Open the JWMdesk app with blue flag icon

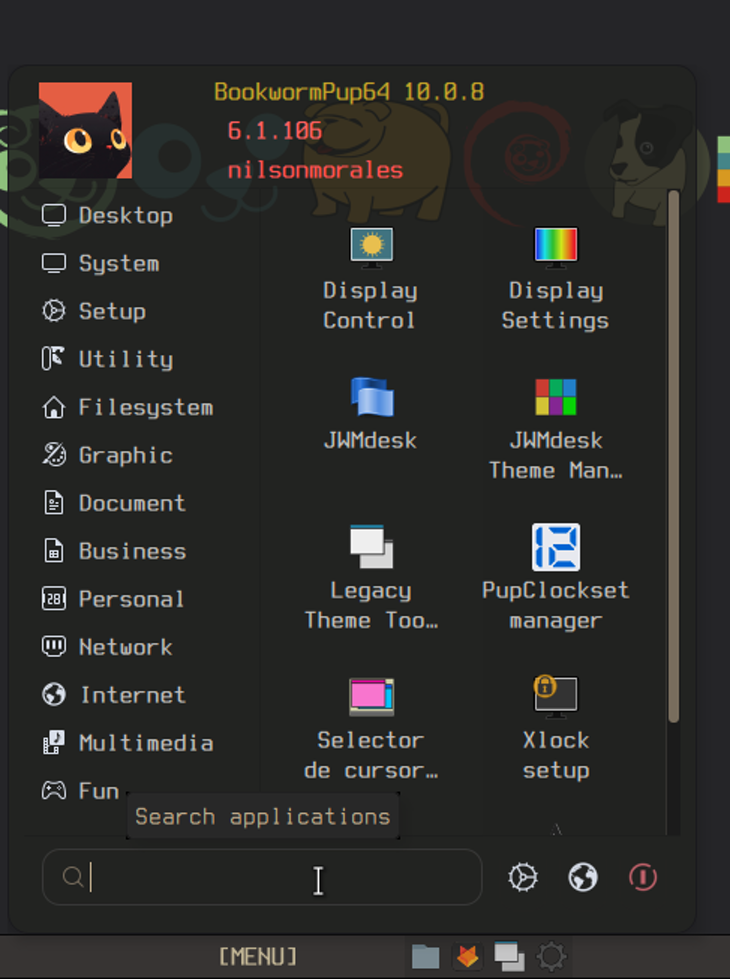point(370,413)
